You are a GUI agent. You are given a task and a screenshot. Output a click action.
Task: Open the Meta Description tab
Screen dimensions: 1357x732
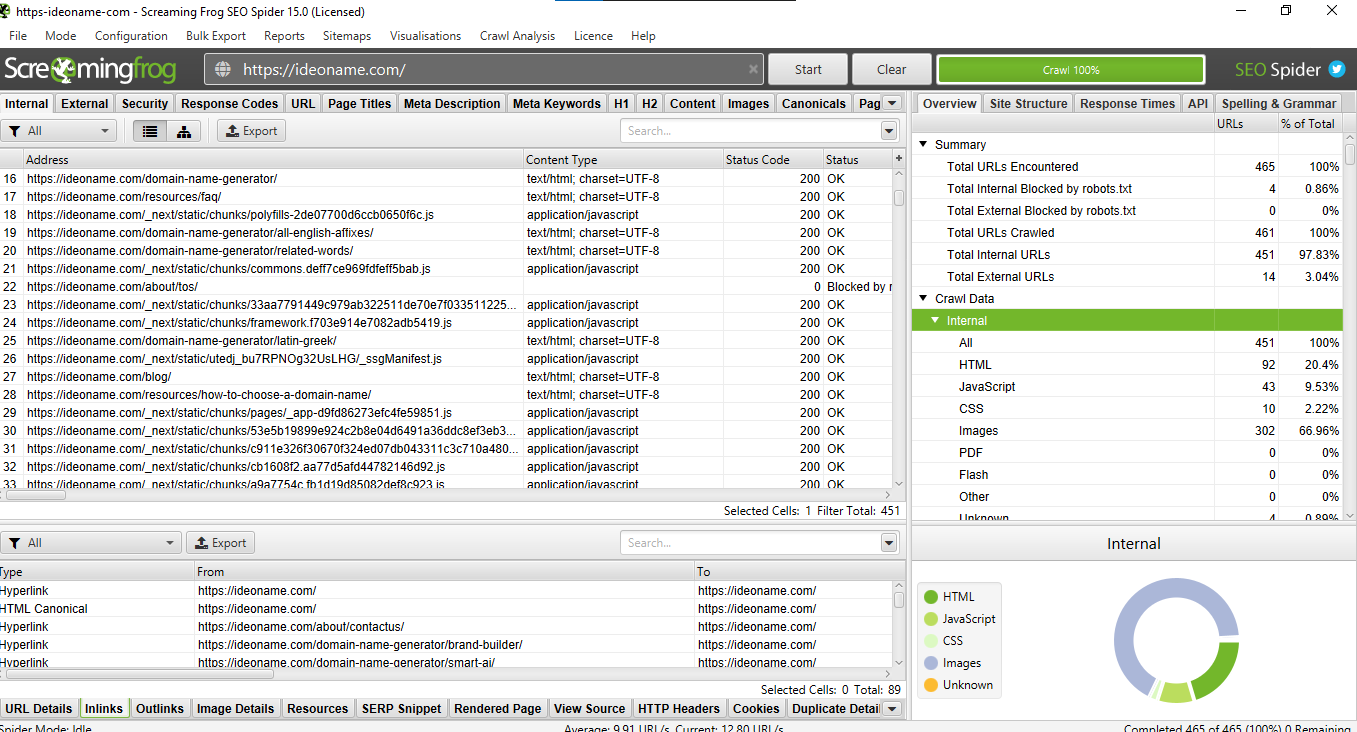[452, 103]
